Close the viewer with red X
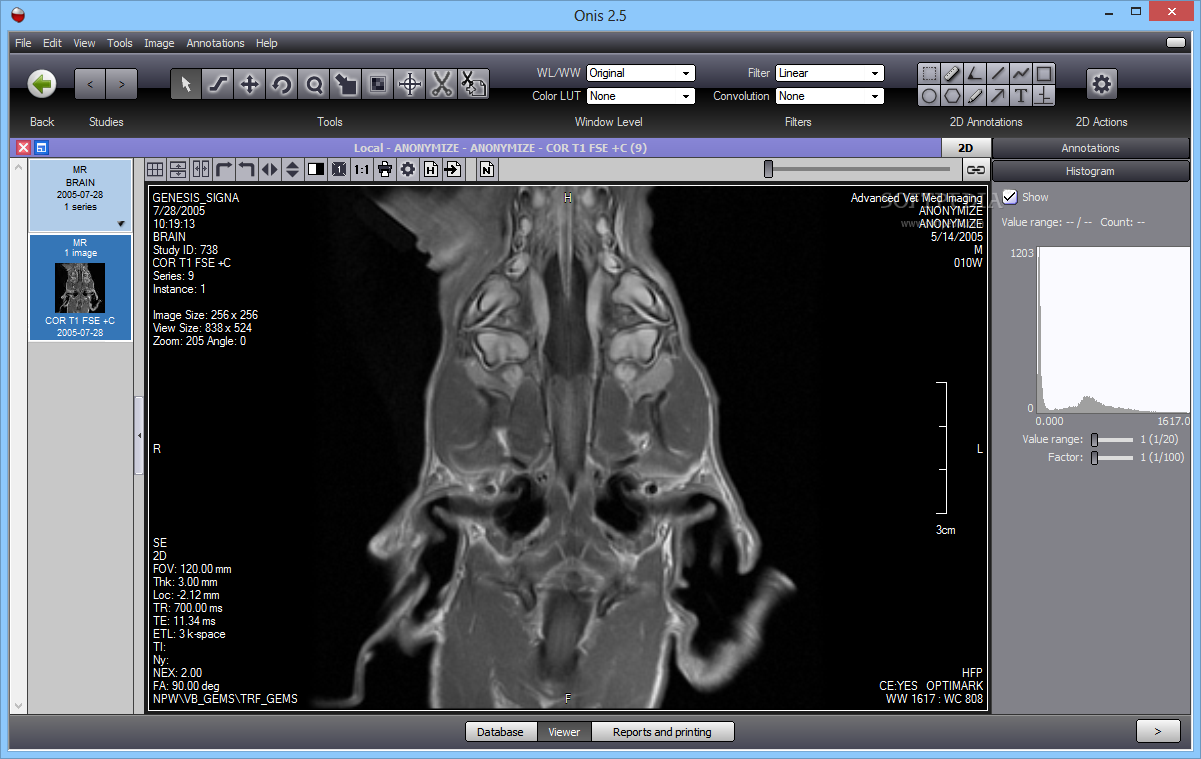1201x759 pixels. click(23, 148)
